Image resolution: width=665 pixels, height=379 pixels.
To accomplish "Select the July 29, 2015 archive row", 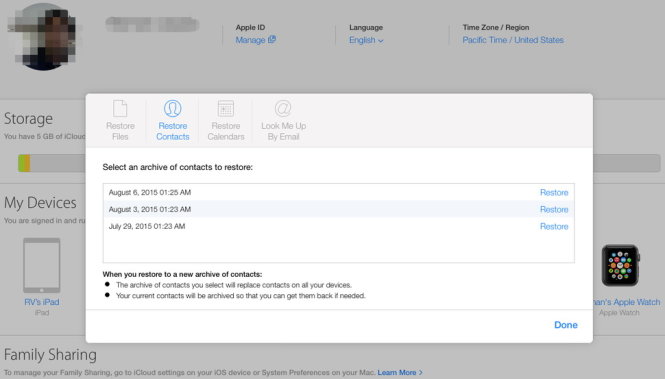I will (338, 226).
